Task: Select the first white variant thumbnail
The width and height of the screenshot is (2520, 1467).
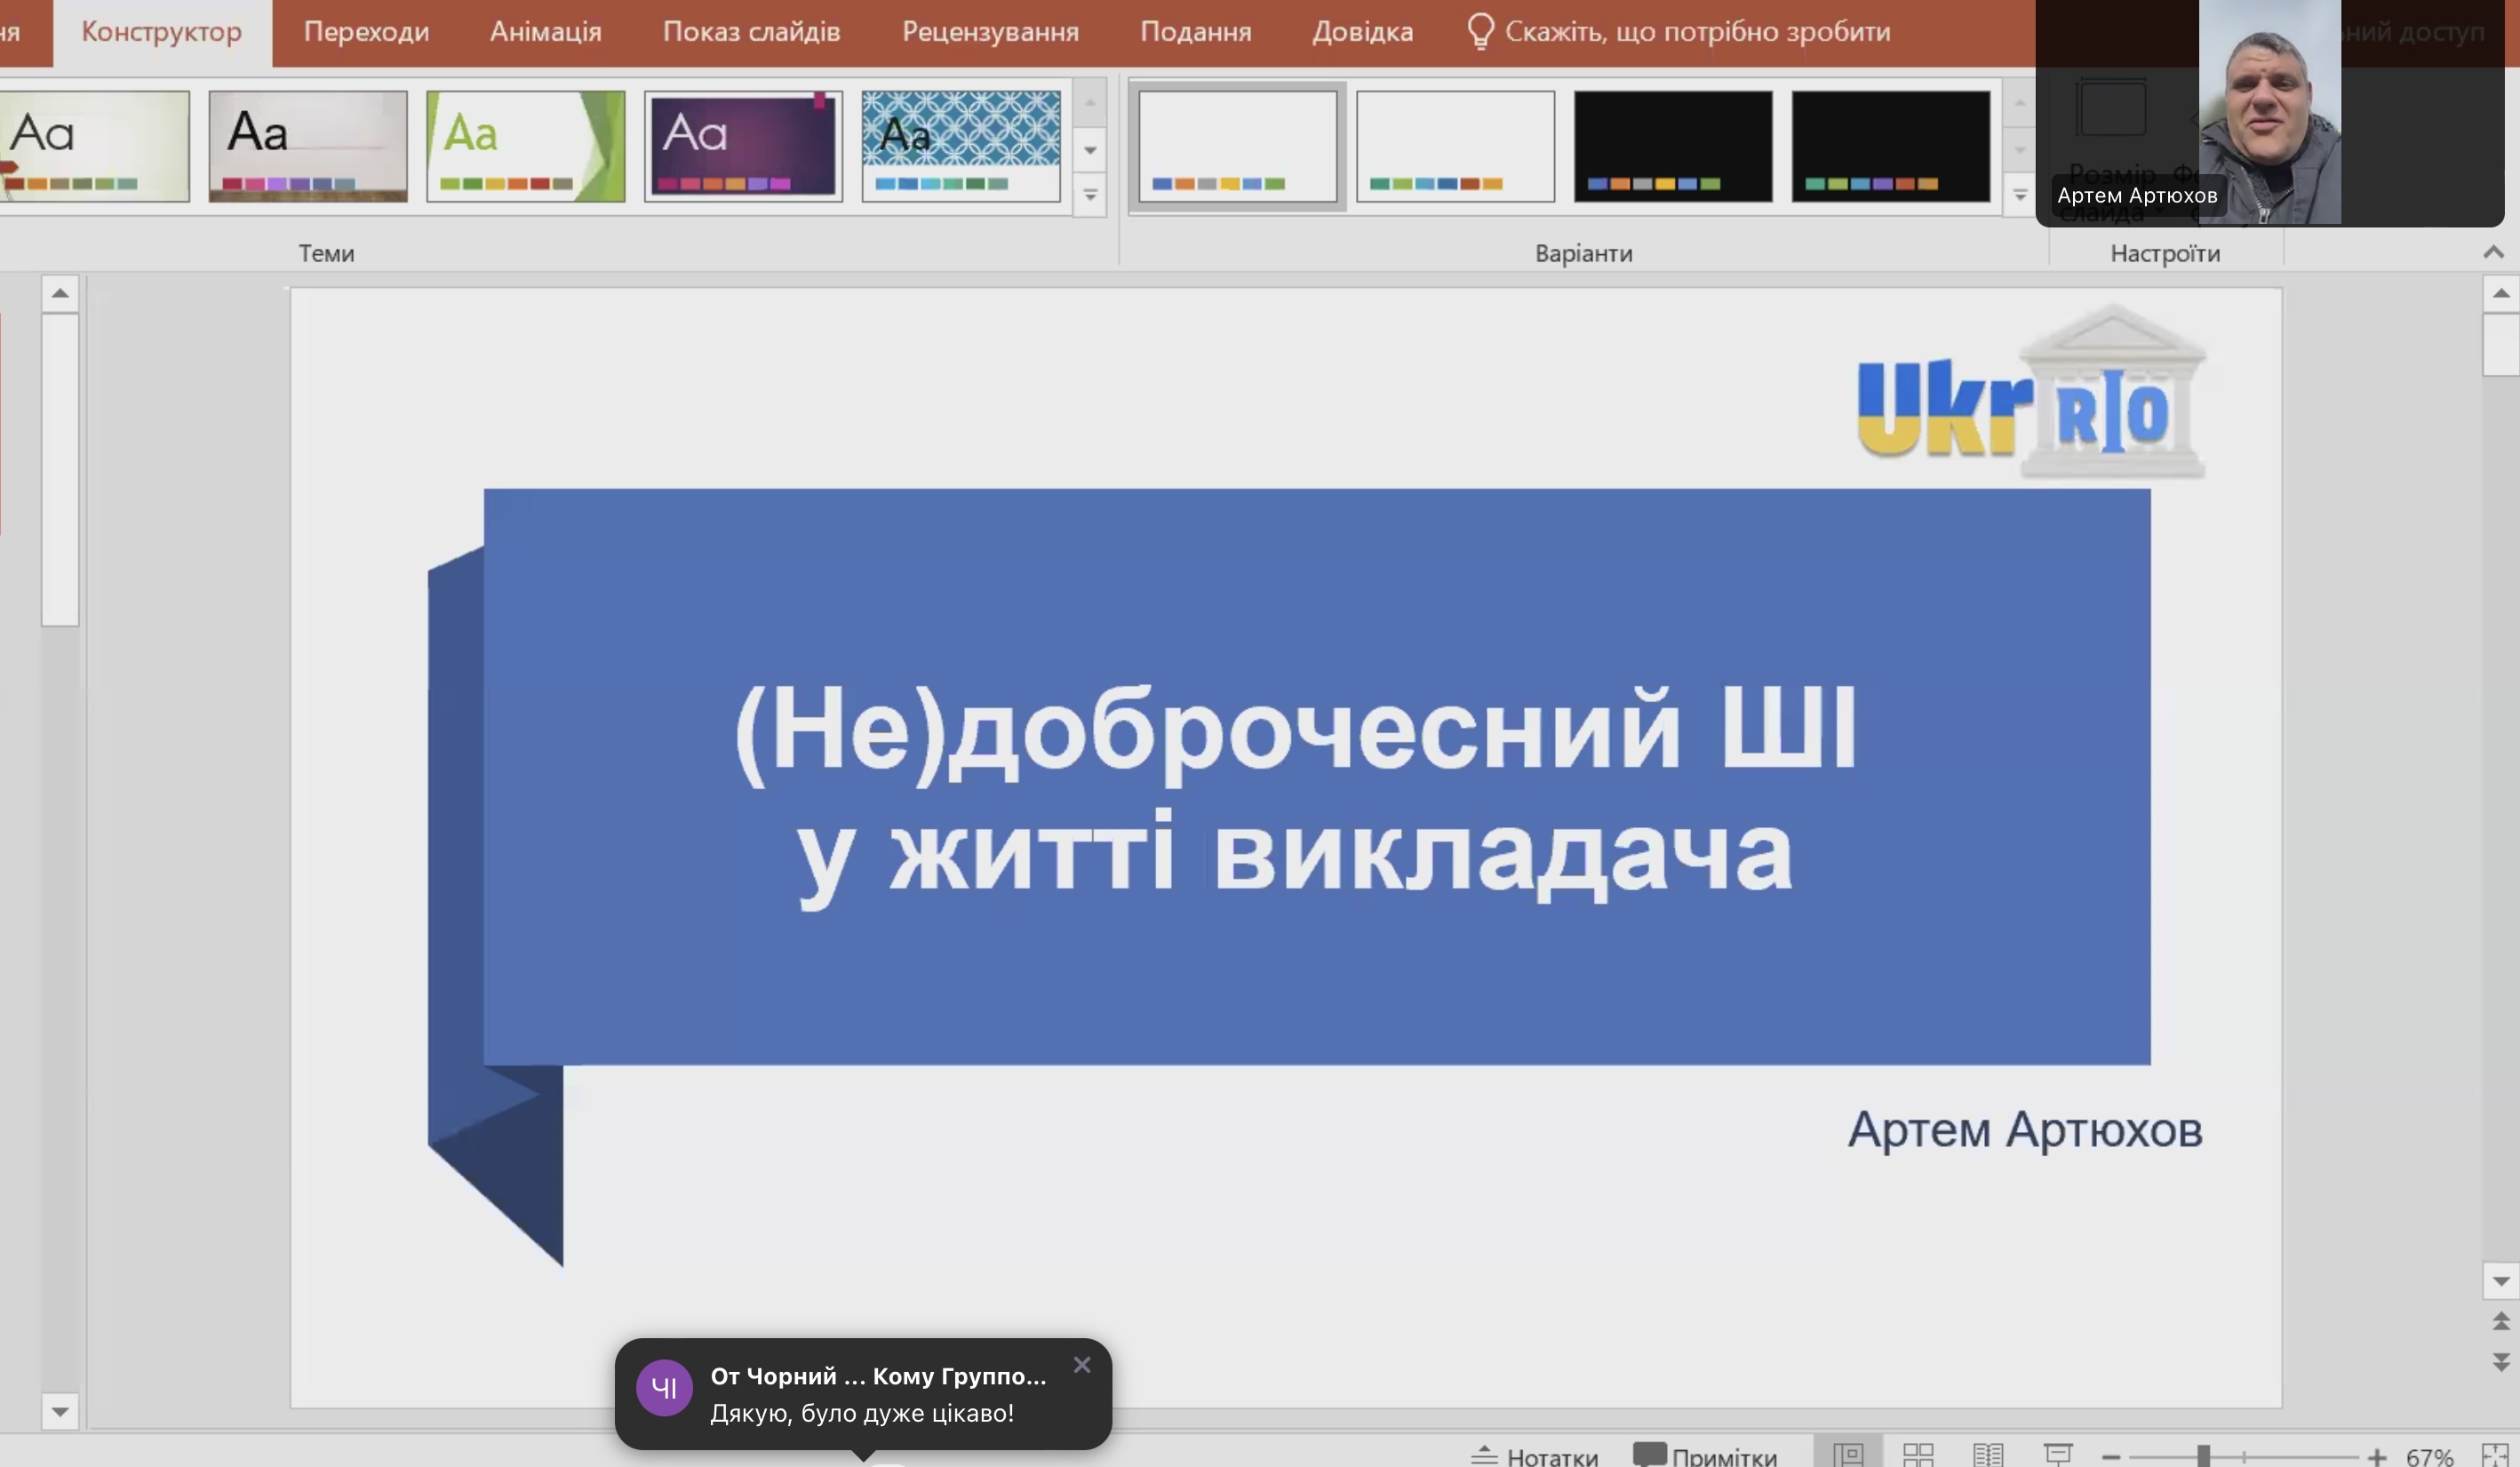Action: tap(1237, 146)
